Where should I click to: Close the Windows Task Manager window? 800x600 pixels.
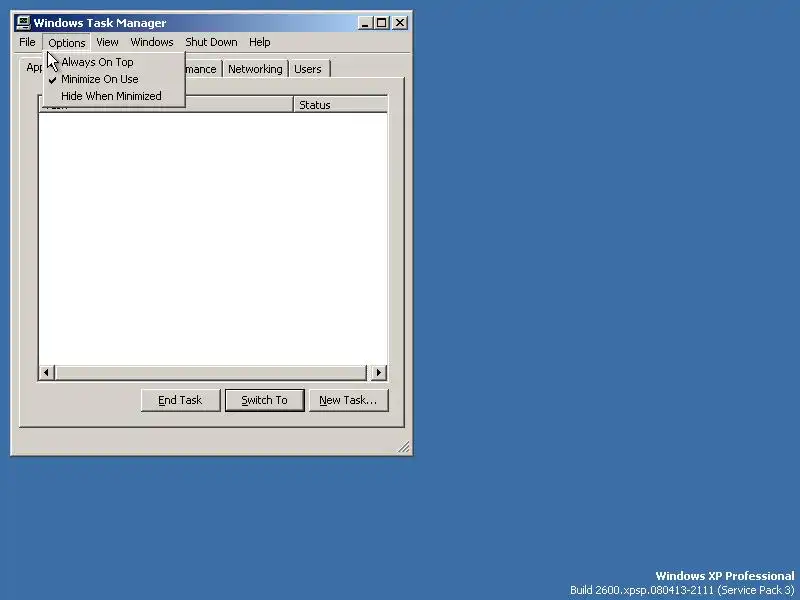click(x=400, y=23)
